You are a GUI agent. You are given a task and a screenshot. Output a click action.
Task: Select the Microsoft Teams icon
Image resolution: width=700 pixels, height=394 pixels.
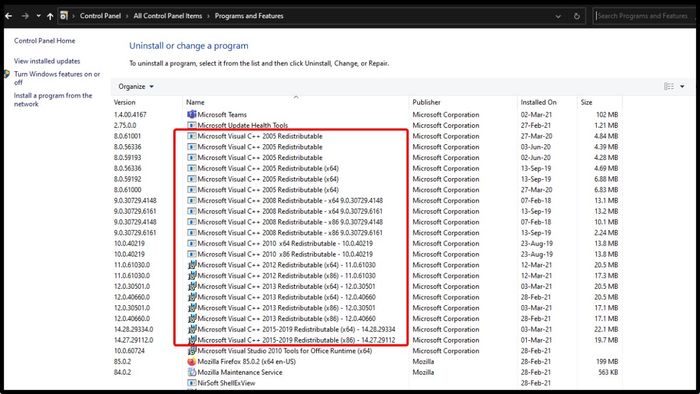click(x=192, y=115)
